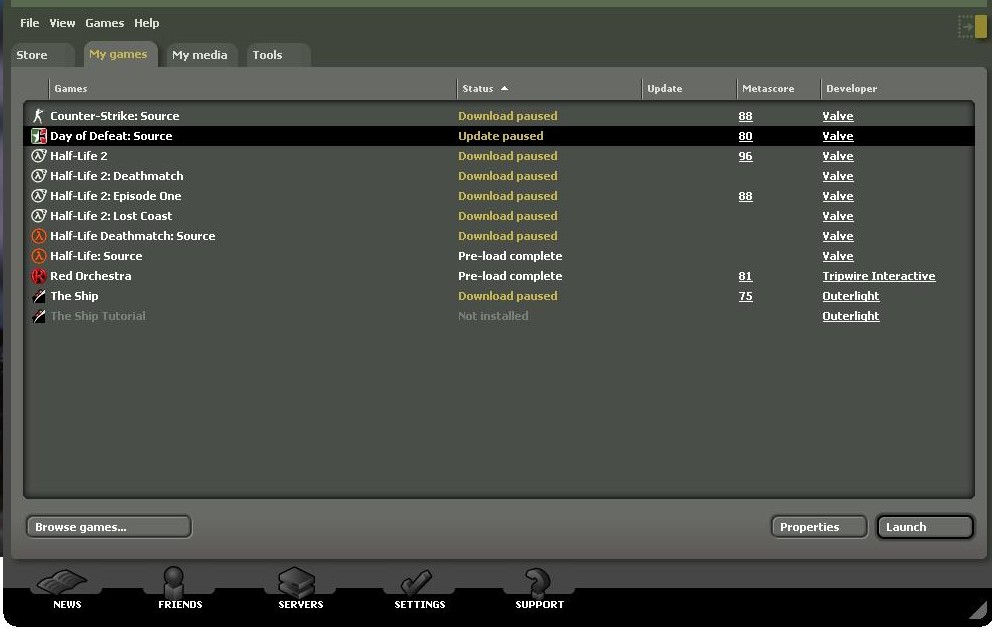
Task: Open the Help menu
Action: pyautogui.click(x=146, y=23)
